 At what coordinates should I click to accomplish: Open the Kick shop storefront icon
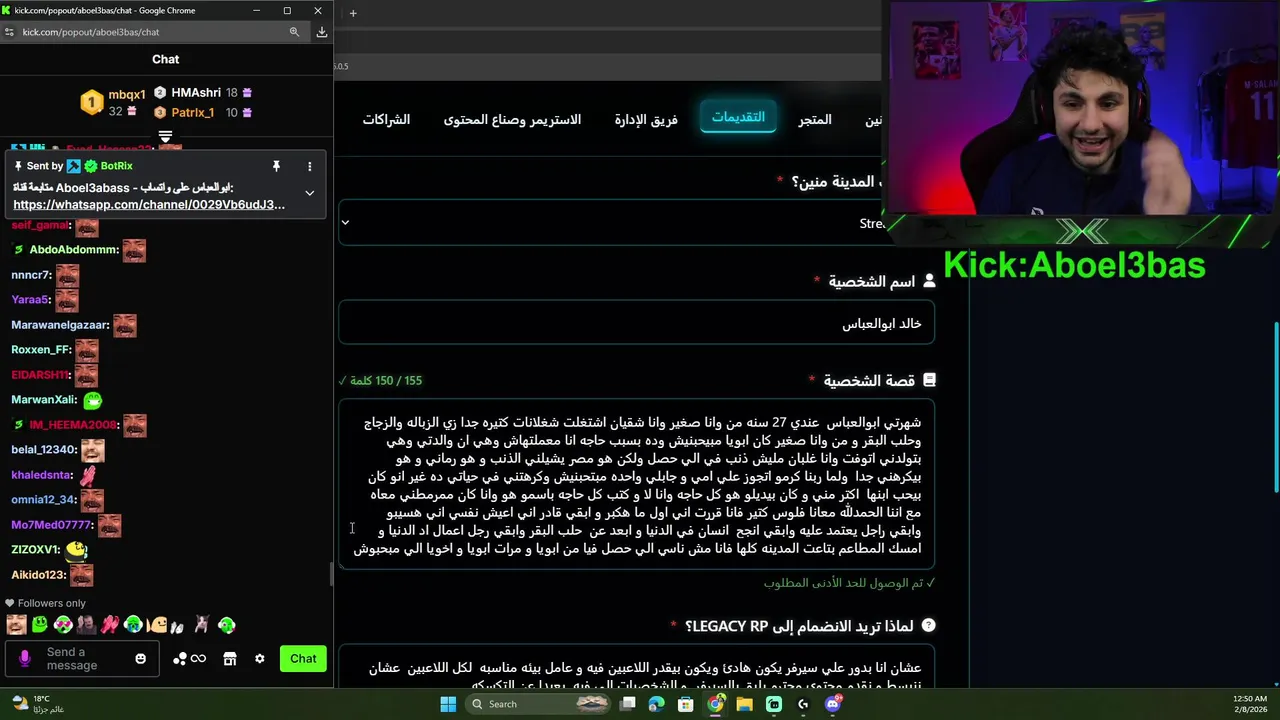point(230,659)
